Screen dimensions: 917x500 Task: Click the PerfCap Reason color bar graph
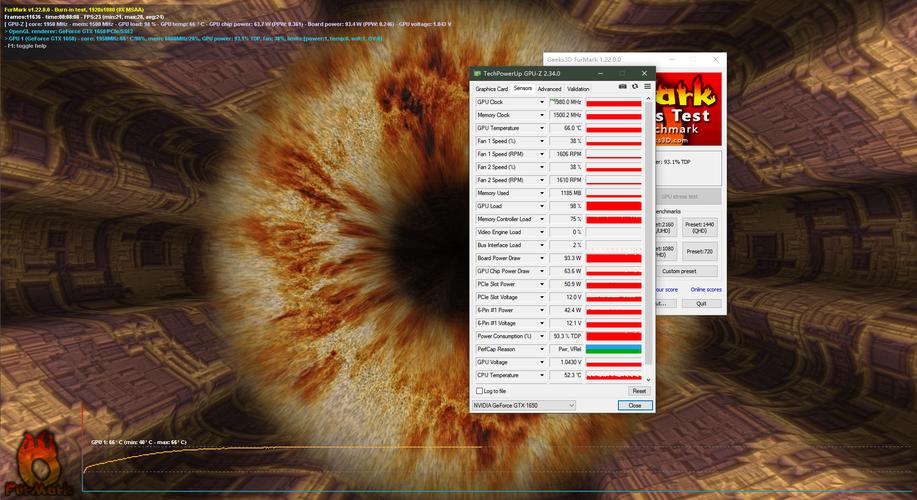(613, 349)
